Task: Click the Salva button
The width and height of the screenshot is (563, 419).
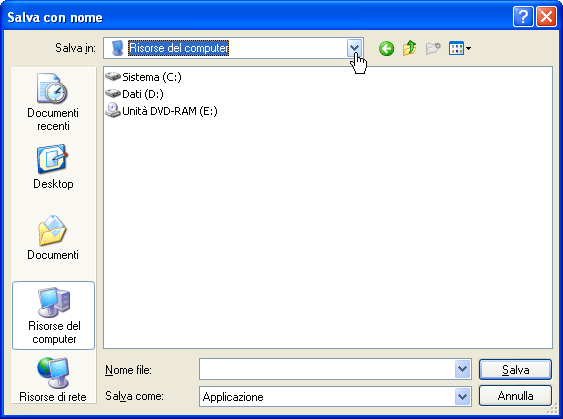Action: tap(515, 369)
